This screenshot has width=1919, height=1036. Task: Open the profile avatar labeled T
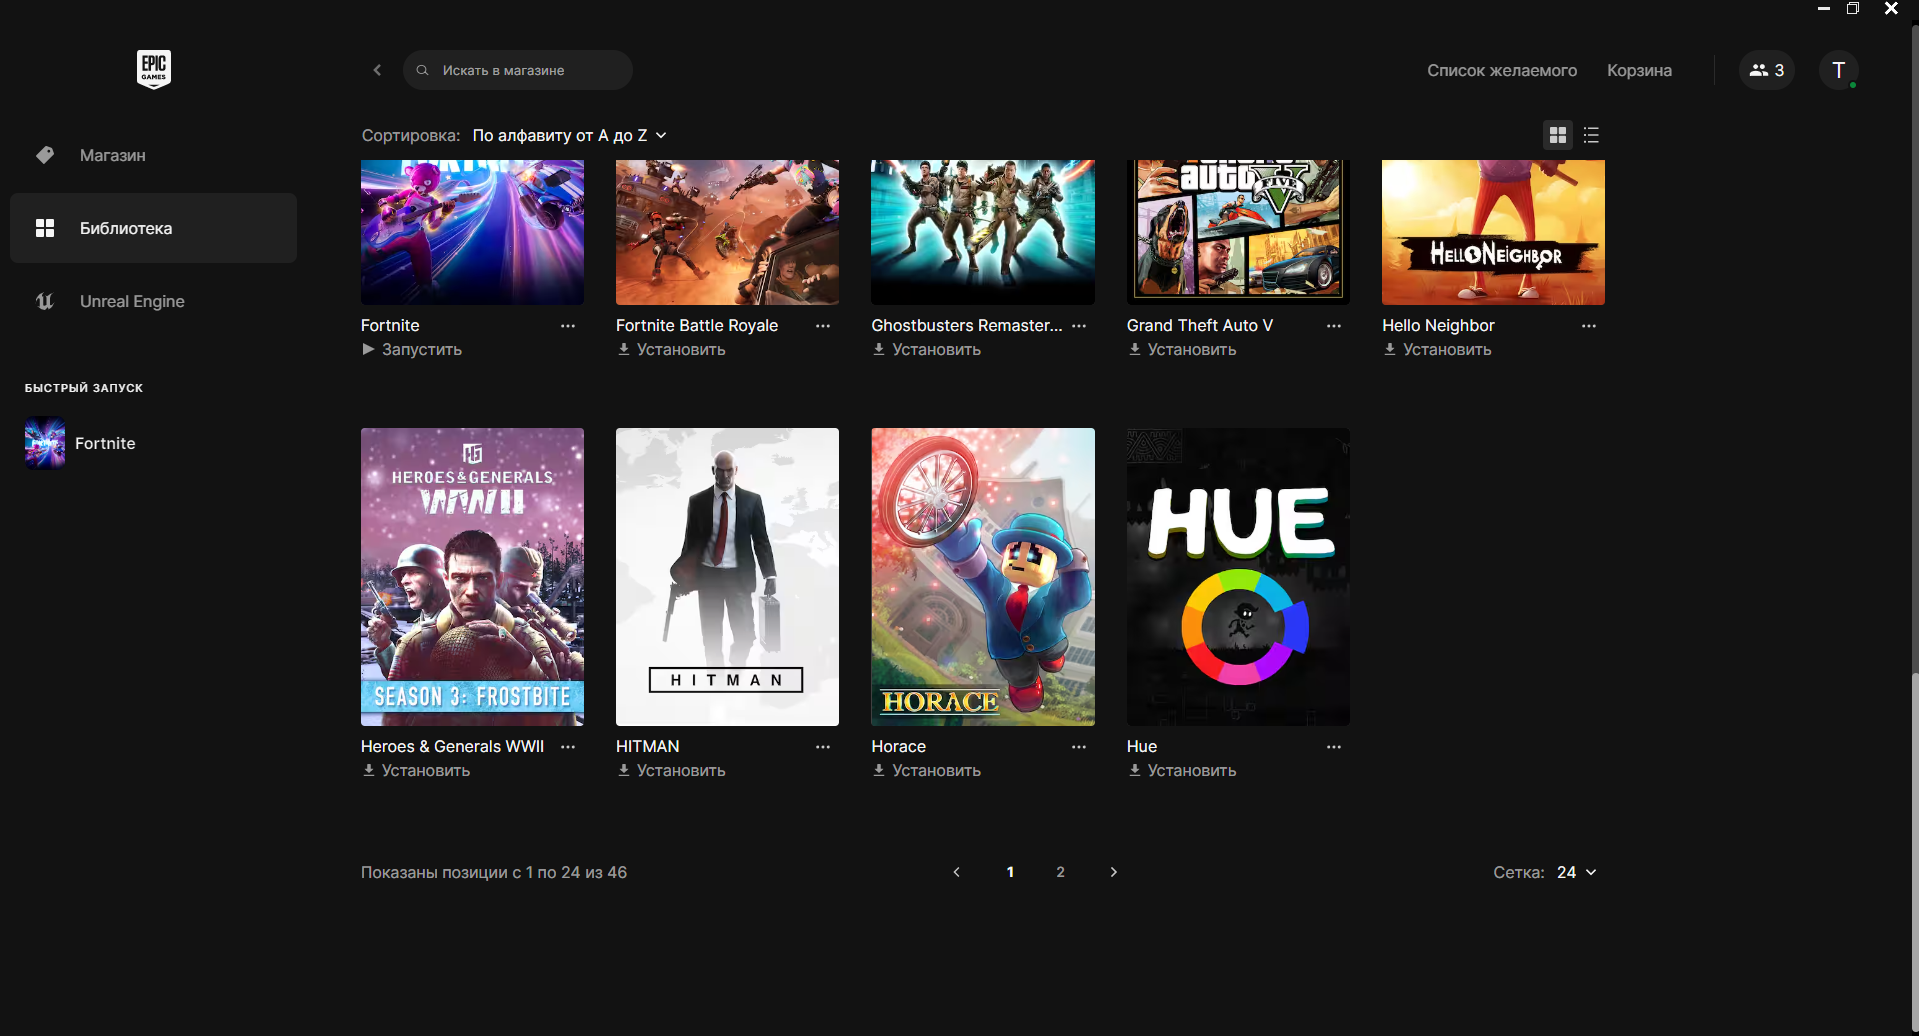1838,70
